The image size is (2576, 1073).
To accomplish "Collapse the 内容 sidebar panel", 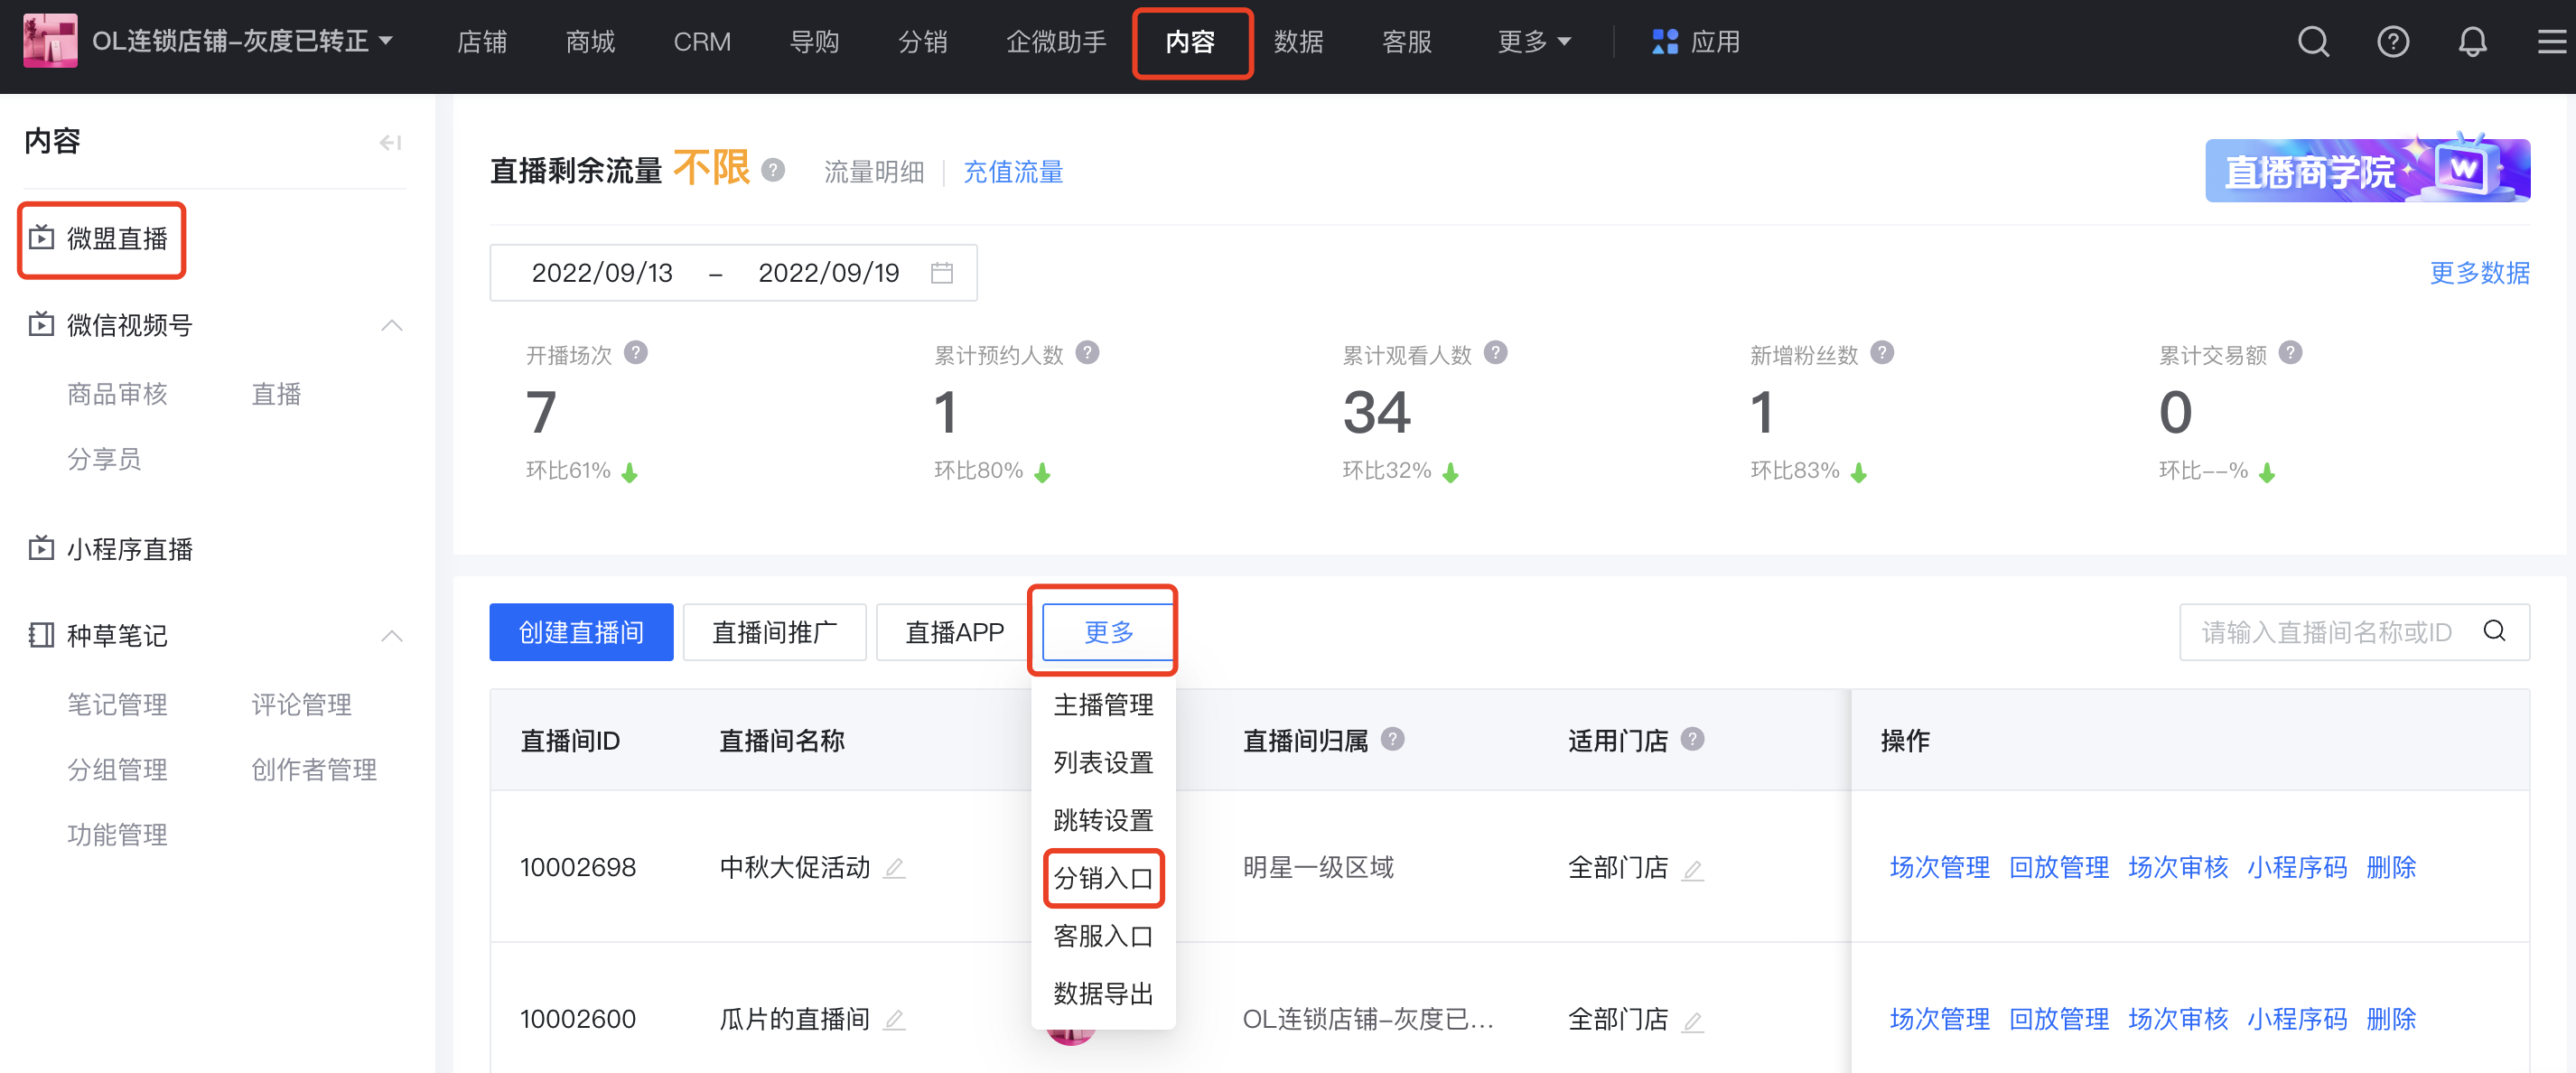I will click(x=390, y=143).
